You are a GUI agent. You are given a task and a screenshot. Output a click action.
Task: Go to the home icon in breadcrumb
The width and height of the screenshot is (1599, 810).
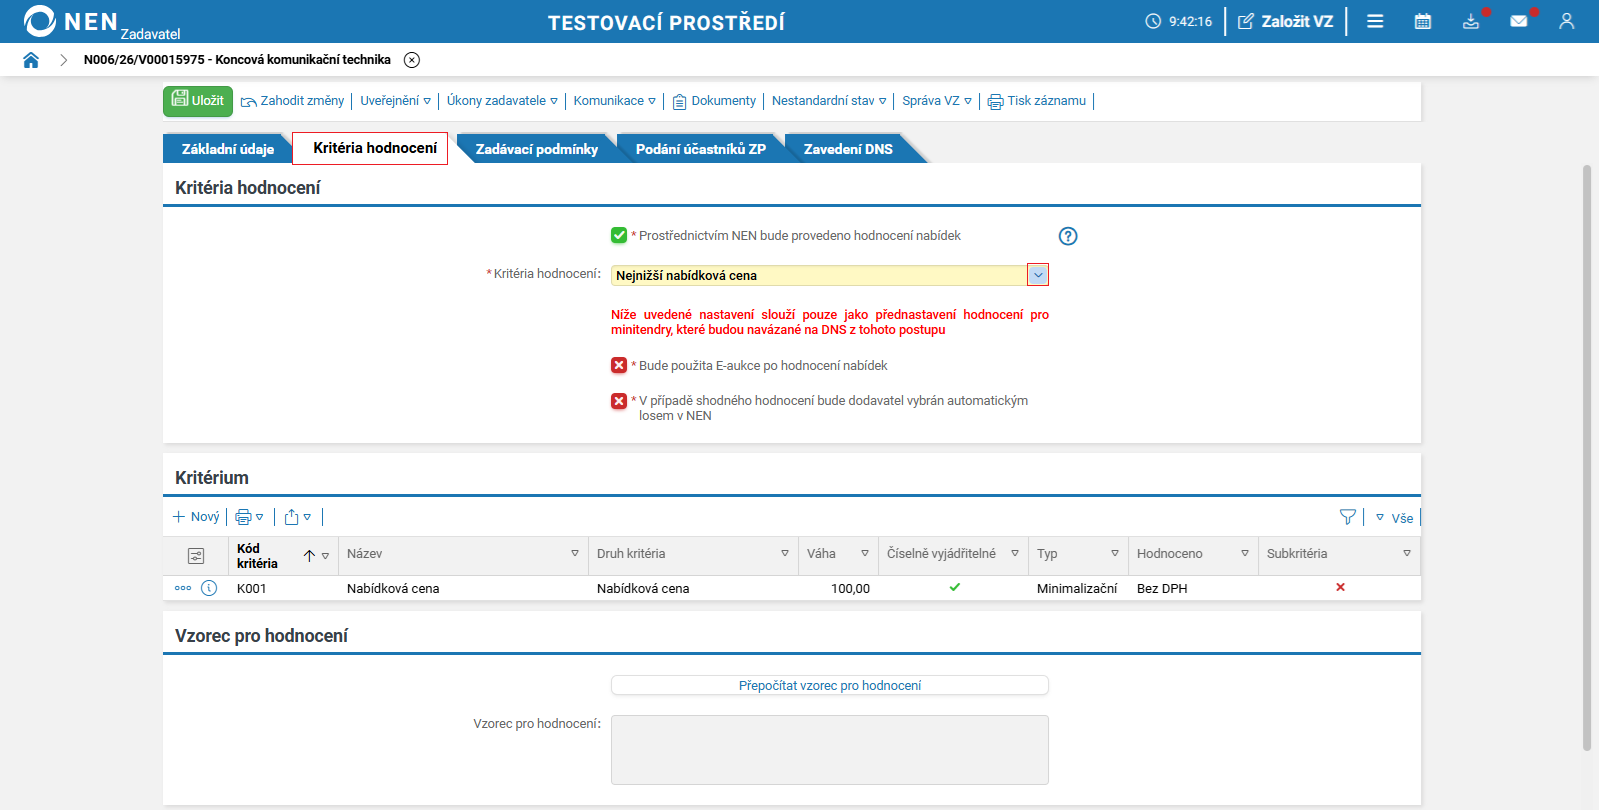coord(31,60)
